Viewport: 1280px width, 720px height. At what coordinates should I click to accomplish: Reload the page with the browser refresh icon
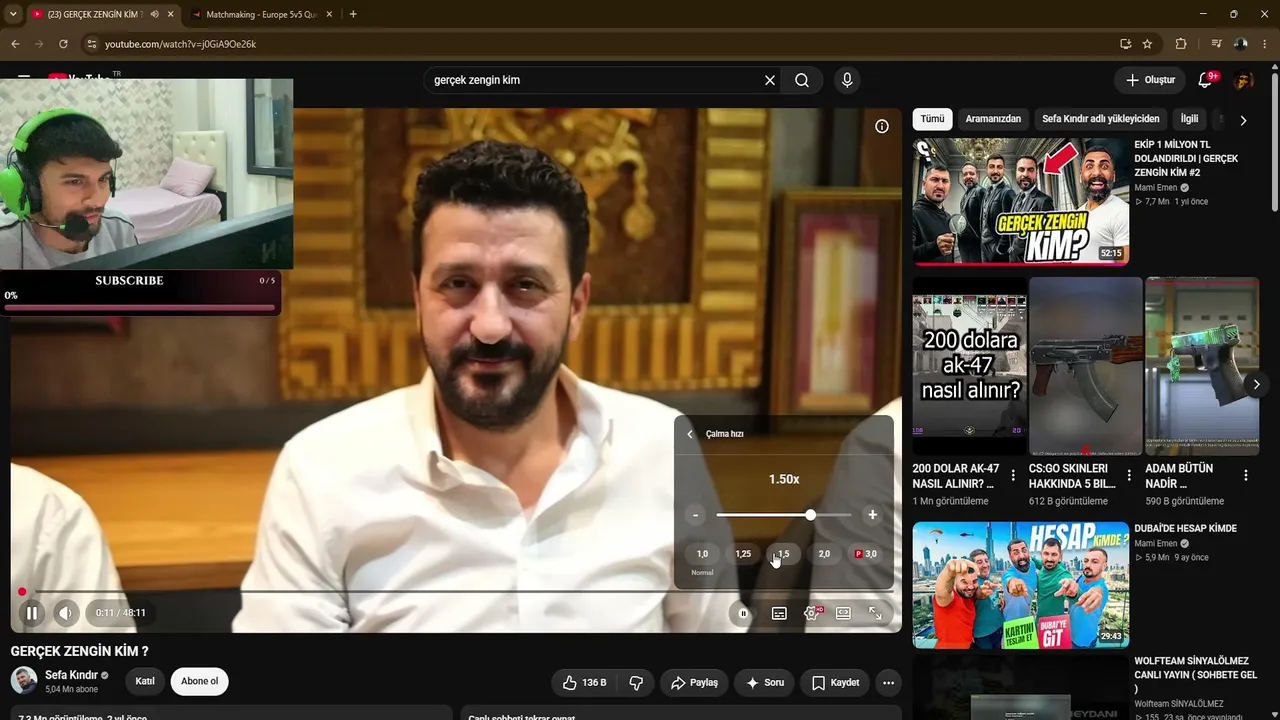click(x=63, y=44)
